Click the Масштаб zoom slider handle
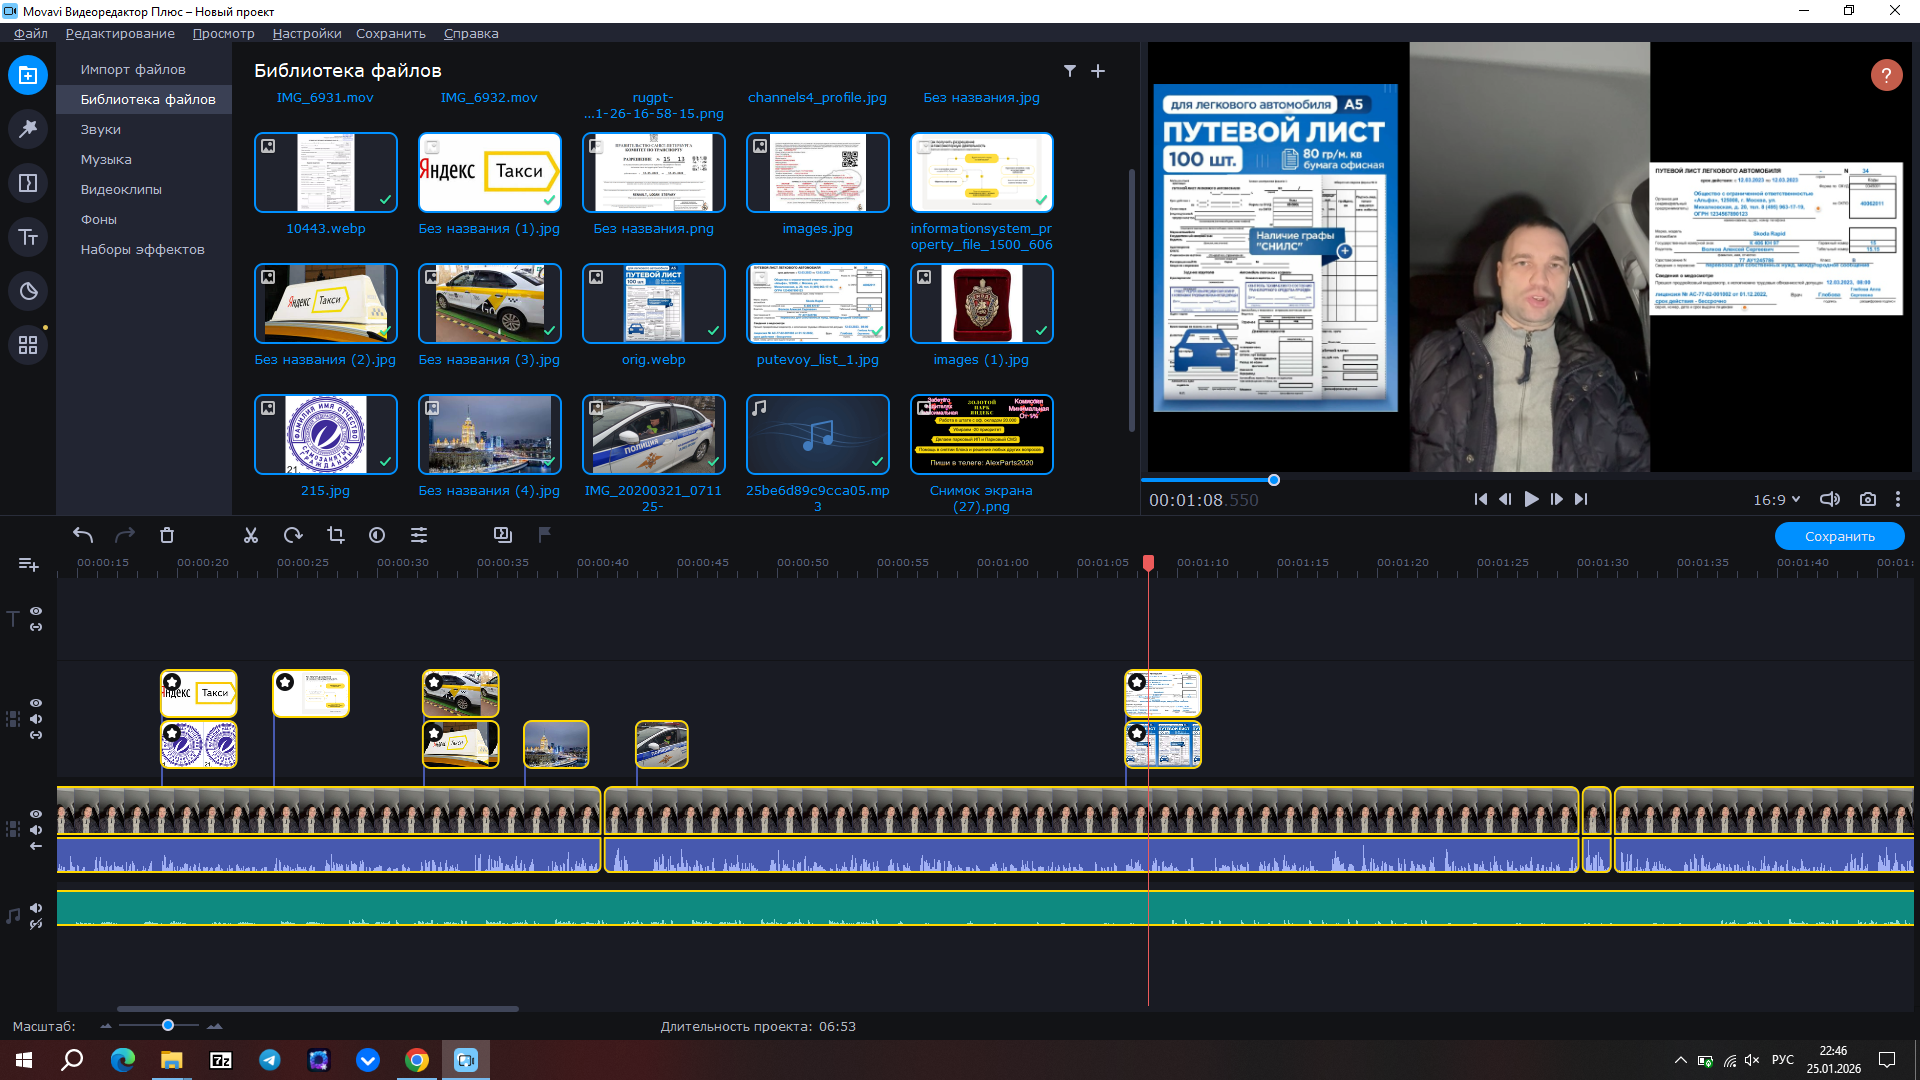1920x1080 pixels. point(168,1025)
